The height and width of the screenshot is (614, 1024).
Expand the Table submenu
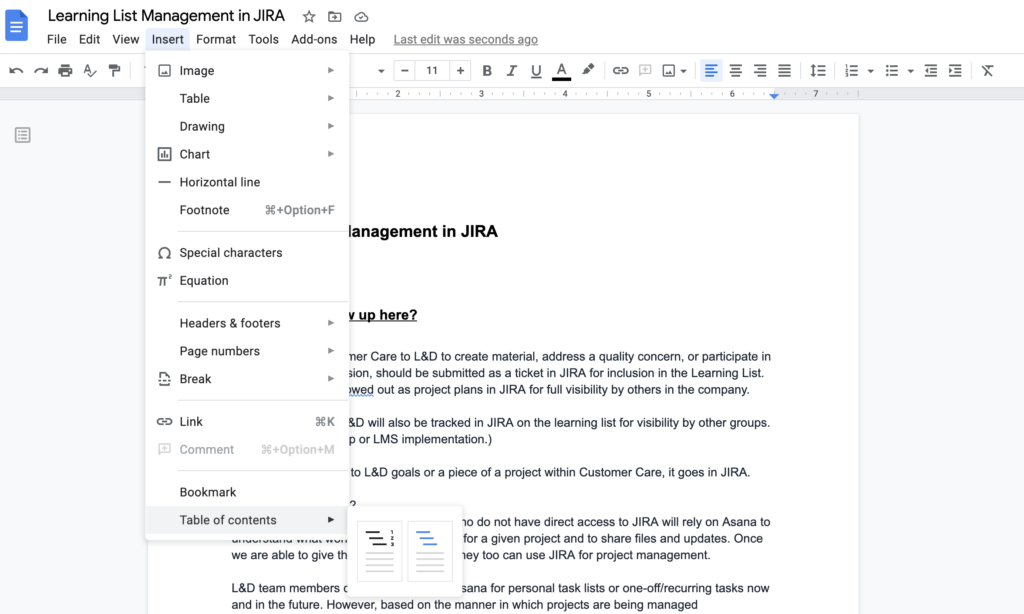tap(247, 99)
